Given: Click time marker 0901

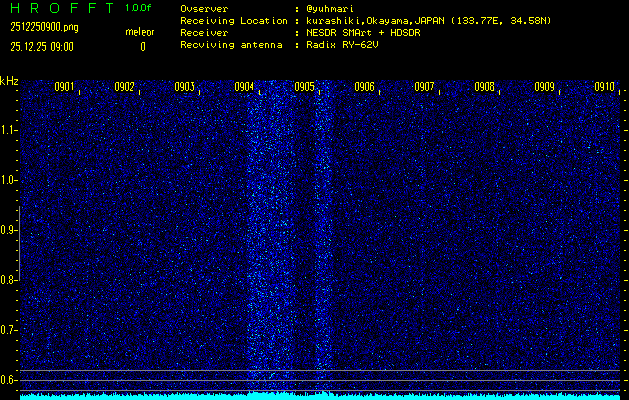Looking at the screenshot, I should [64, 87].
